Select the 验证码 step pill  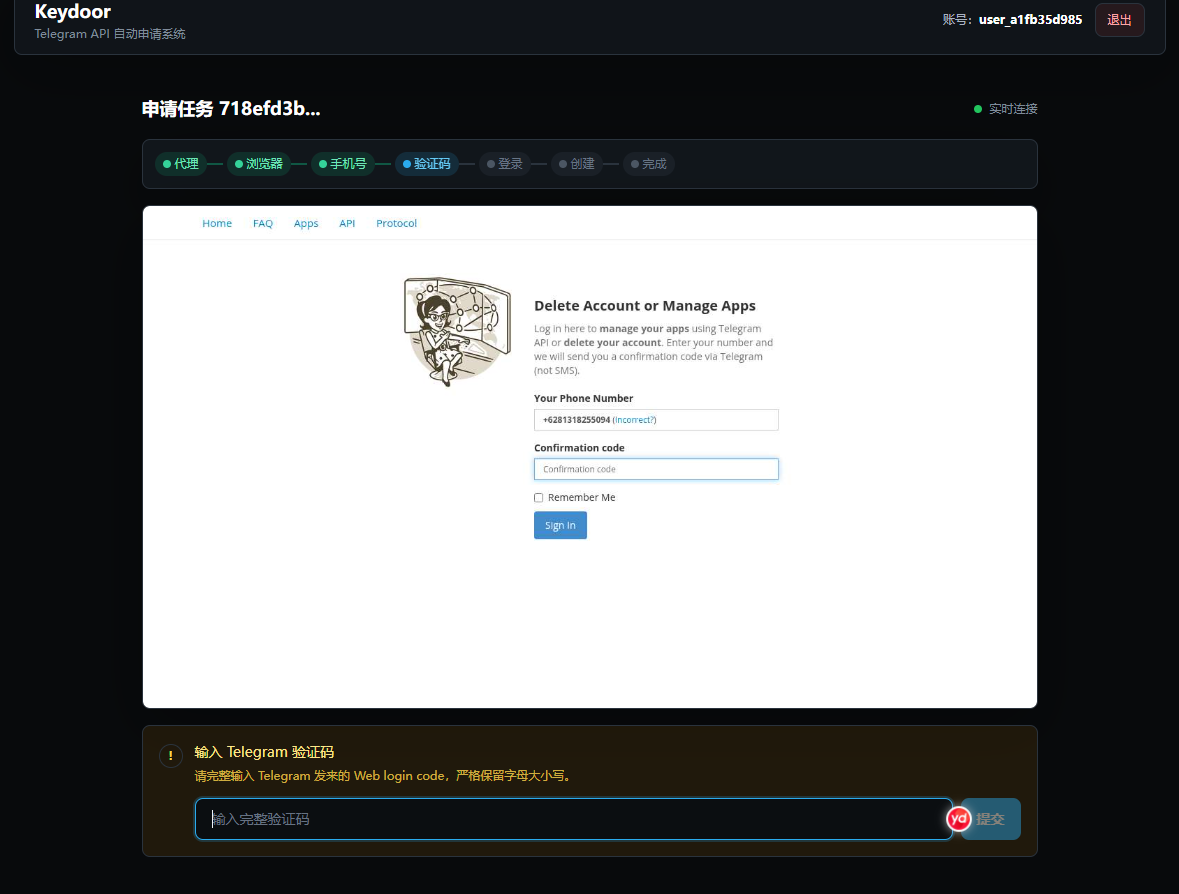(x=426, y=164)
